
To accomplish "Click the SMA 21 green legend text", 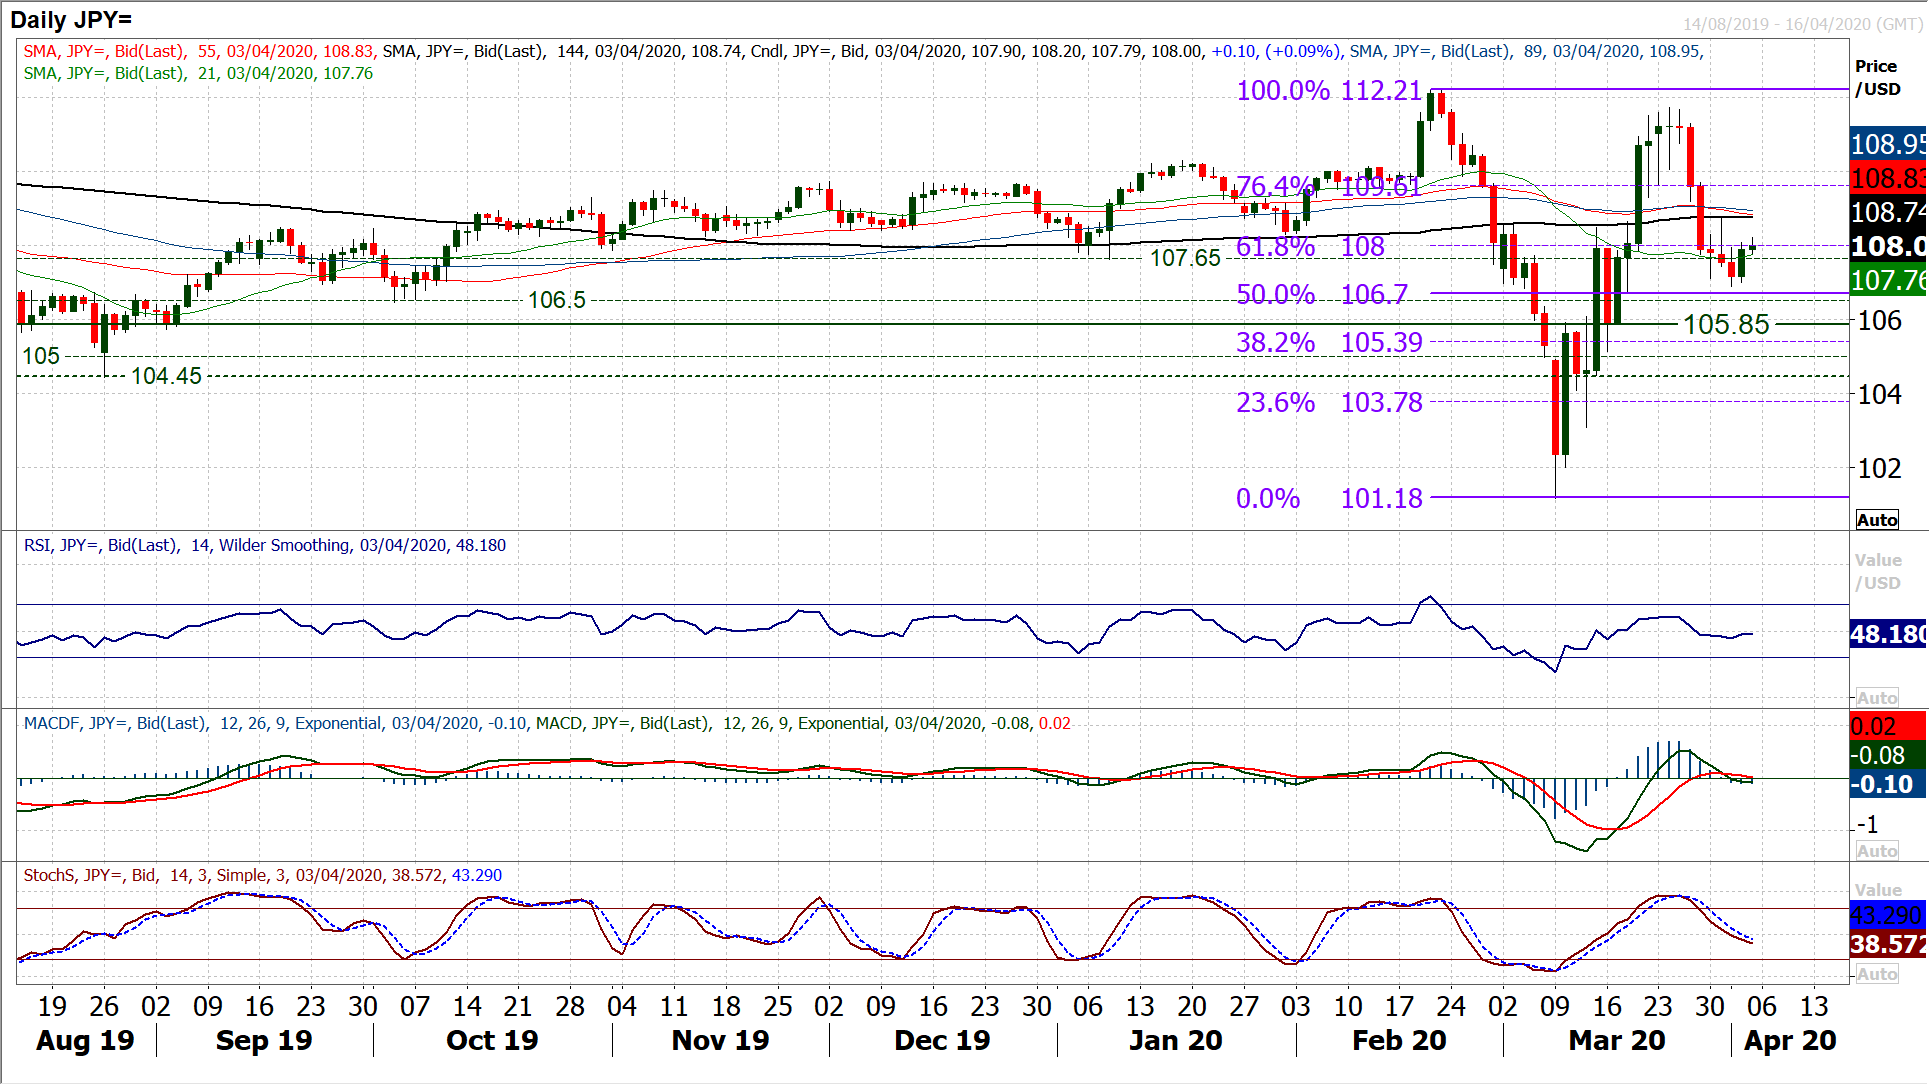I will [198, 73].
